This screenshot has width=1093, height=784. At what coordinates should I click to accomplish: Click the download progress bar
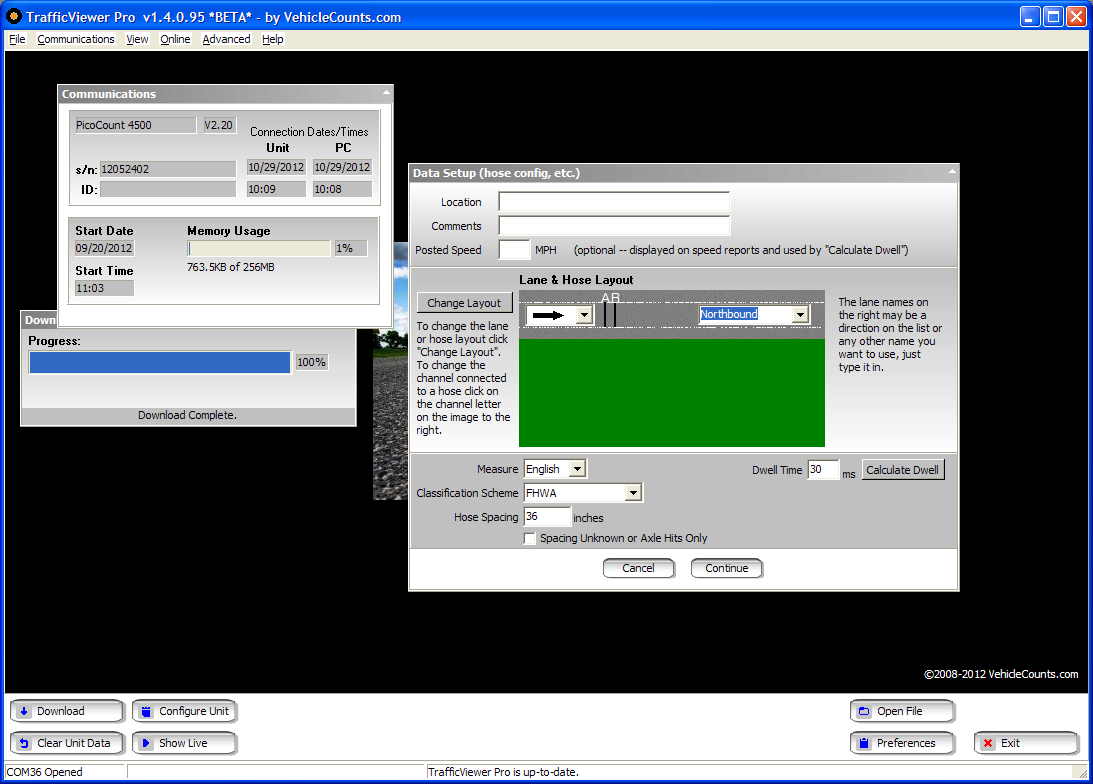[160, 362]
